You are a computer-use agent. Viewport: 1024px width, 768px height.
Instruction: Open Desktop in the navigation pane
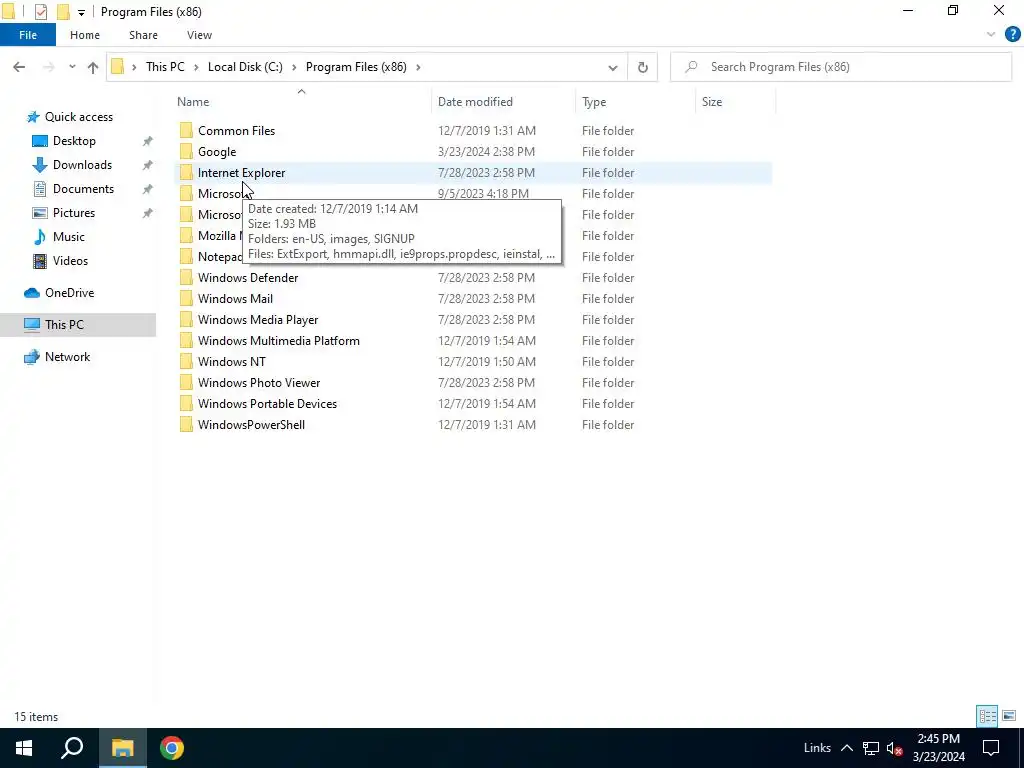tap(74, 141)
